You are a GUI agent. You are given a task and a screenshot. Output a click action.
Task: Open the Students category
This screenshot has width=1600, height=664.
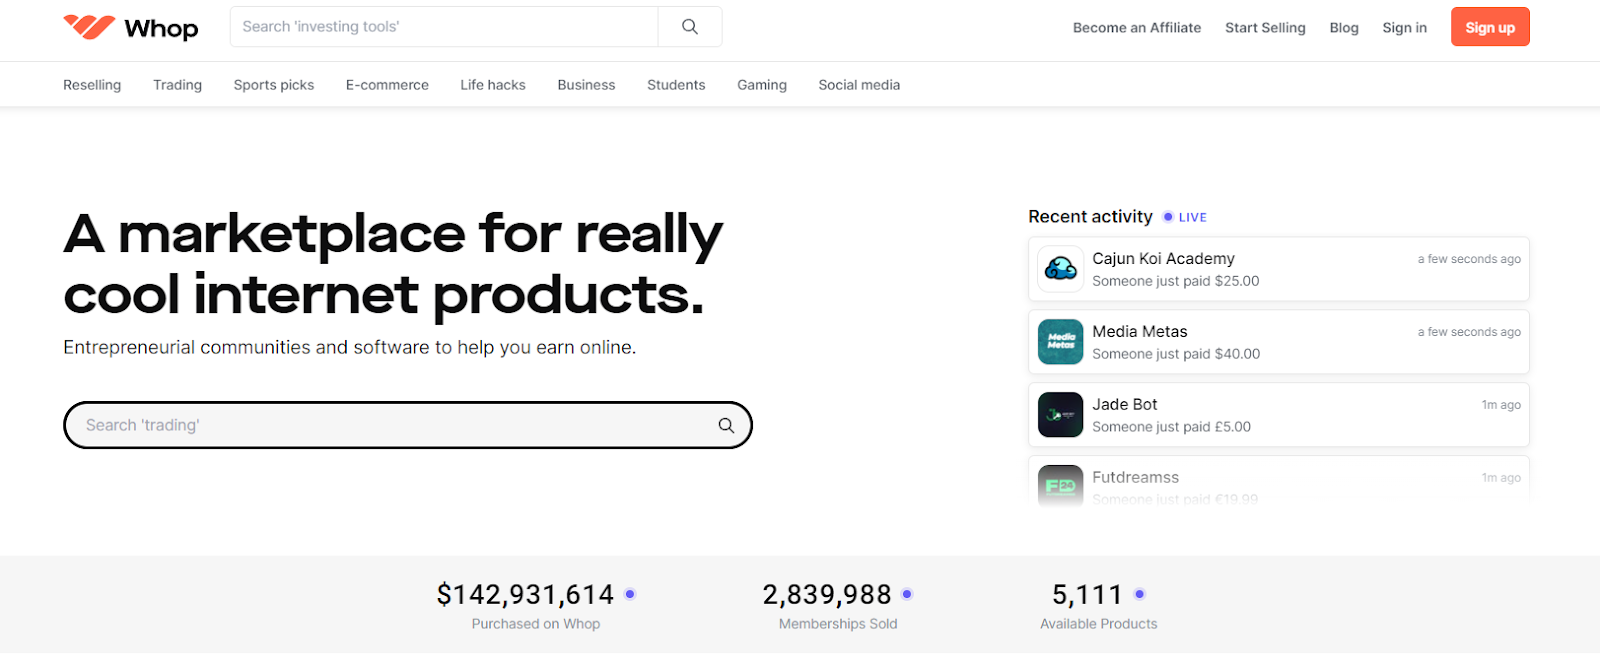pyautogui.click(x=676, y=85)
